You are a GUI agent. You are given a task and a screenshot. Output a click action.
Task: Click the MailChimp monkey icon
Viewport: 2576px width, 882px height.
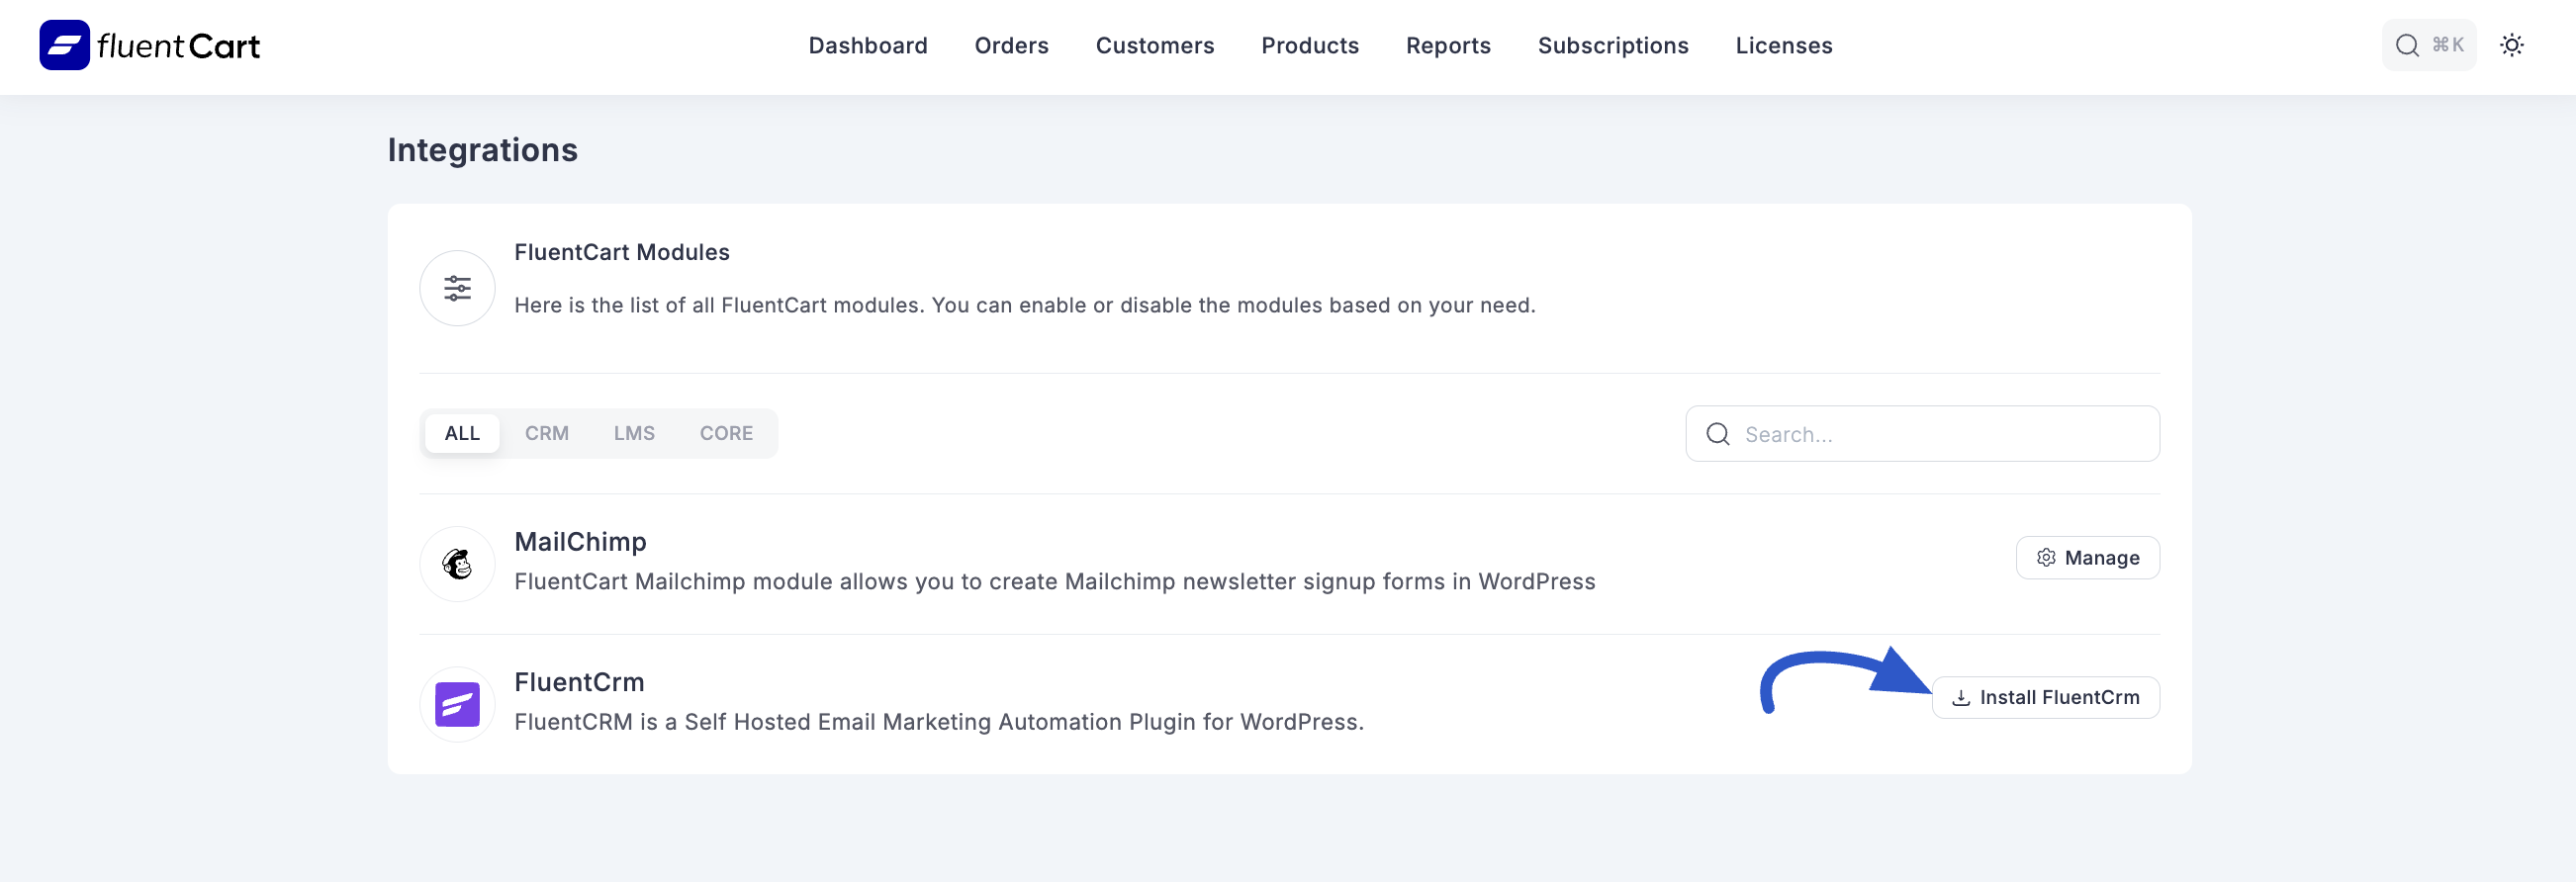(x=457, y=565)
